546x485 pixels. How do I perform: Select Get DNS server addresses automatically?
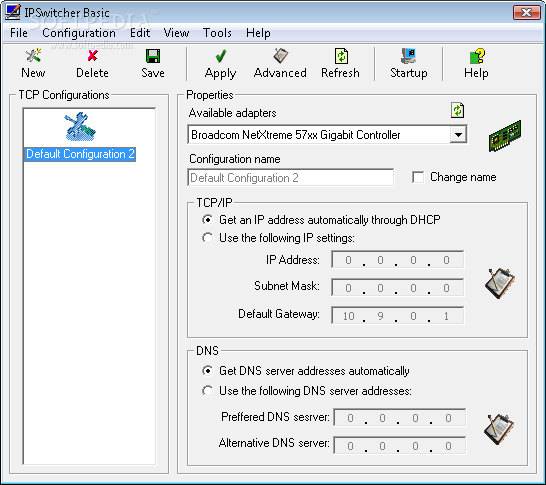click(208, 371)
